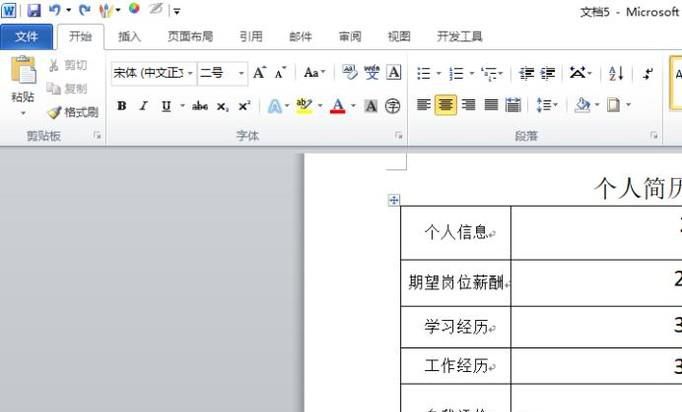This screenshot has height=412, width=682.
Task: Toggle superscript formatting
Action: click(x=244, y=106)
